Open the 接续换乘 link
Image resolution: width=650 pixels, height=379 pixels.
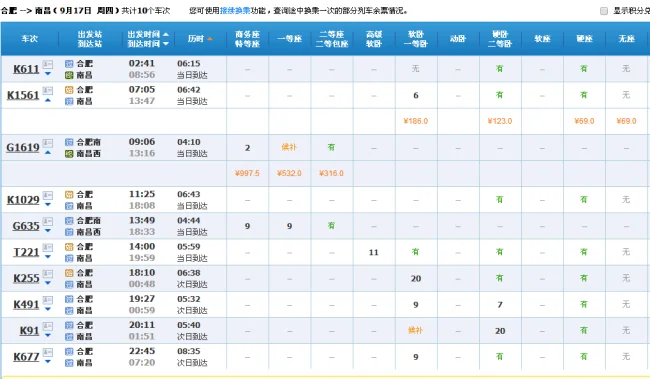coord(235,11)
